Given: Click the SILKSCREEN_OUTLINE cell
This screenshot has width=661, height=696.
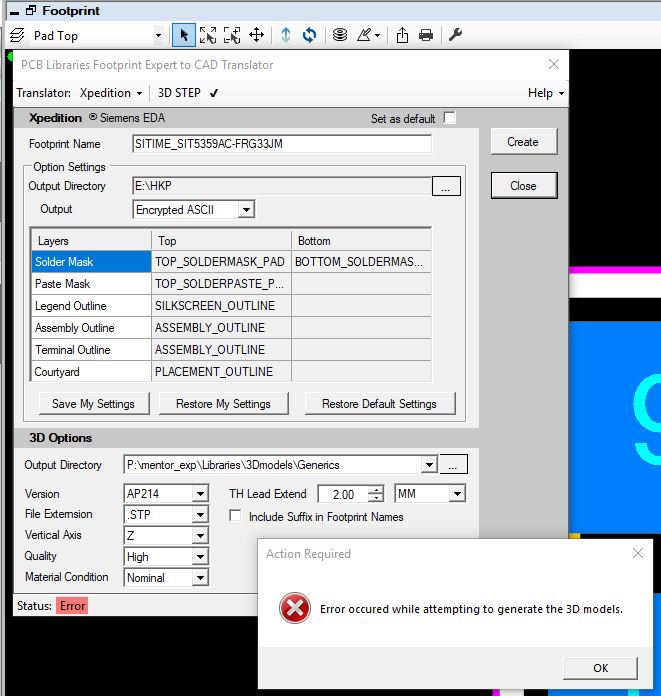Looking at the screenshot, I should click(x=221, y=306).
